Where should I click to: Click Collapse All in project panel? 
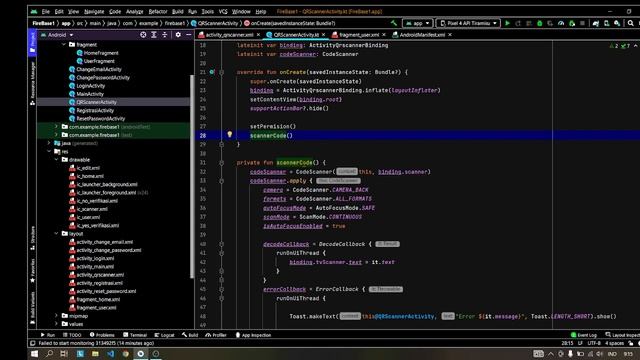point(164,35)
